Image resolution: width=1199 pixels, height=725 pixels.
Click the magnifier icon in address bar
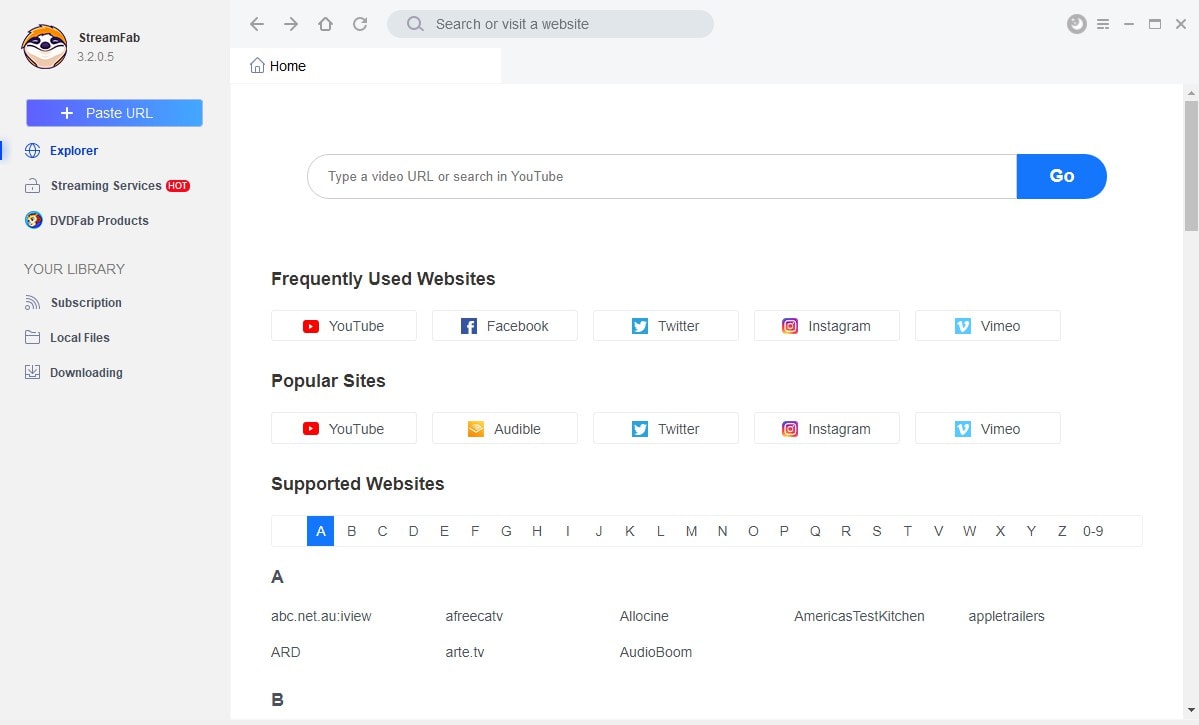point(414,24)
